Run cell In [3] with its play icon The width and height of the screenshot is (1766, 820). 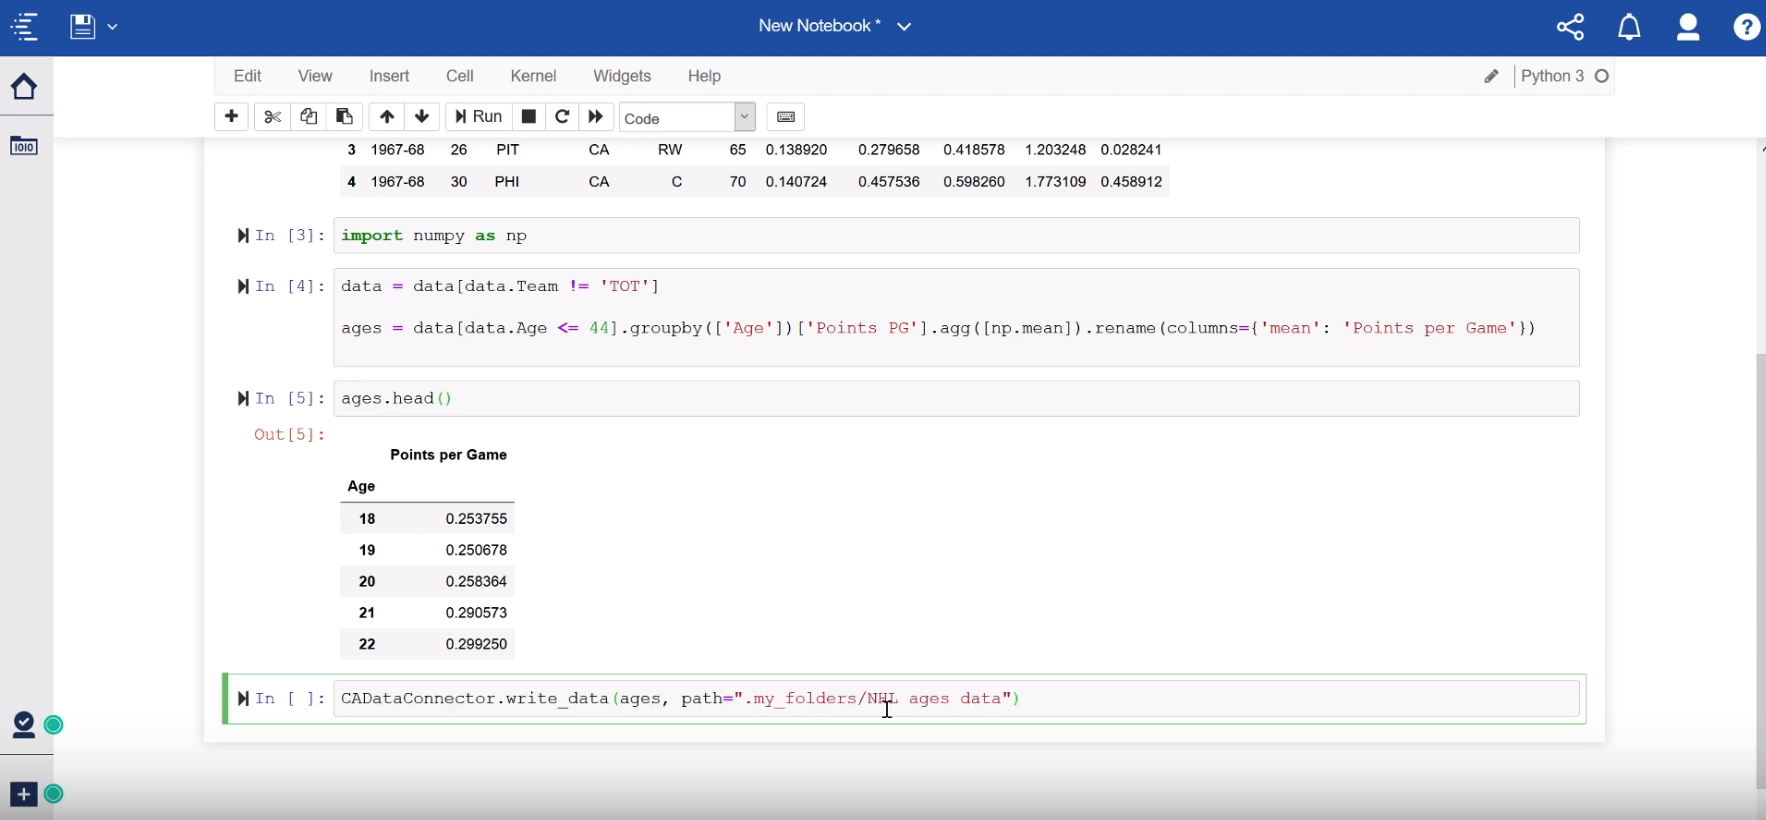point(243,236)
